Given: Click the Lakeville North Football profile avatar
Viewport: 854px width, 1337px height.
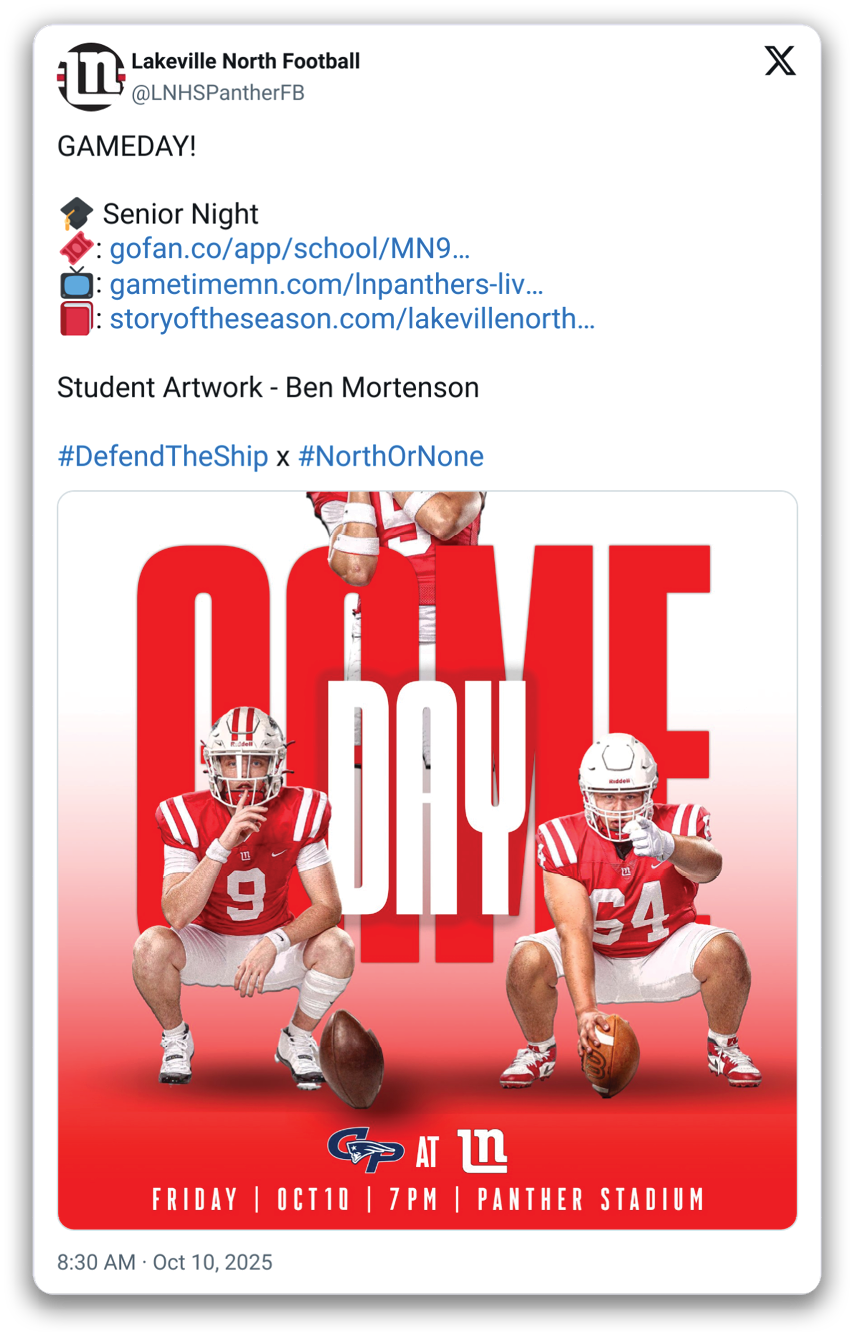Looking at the screenshot, I should pos(91,77).
